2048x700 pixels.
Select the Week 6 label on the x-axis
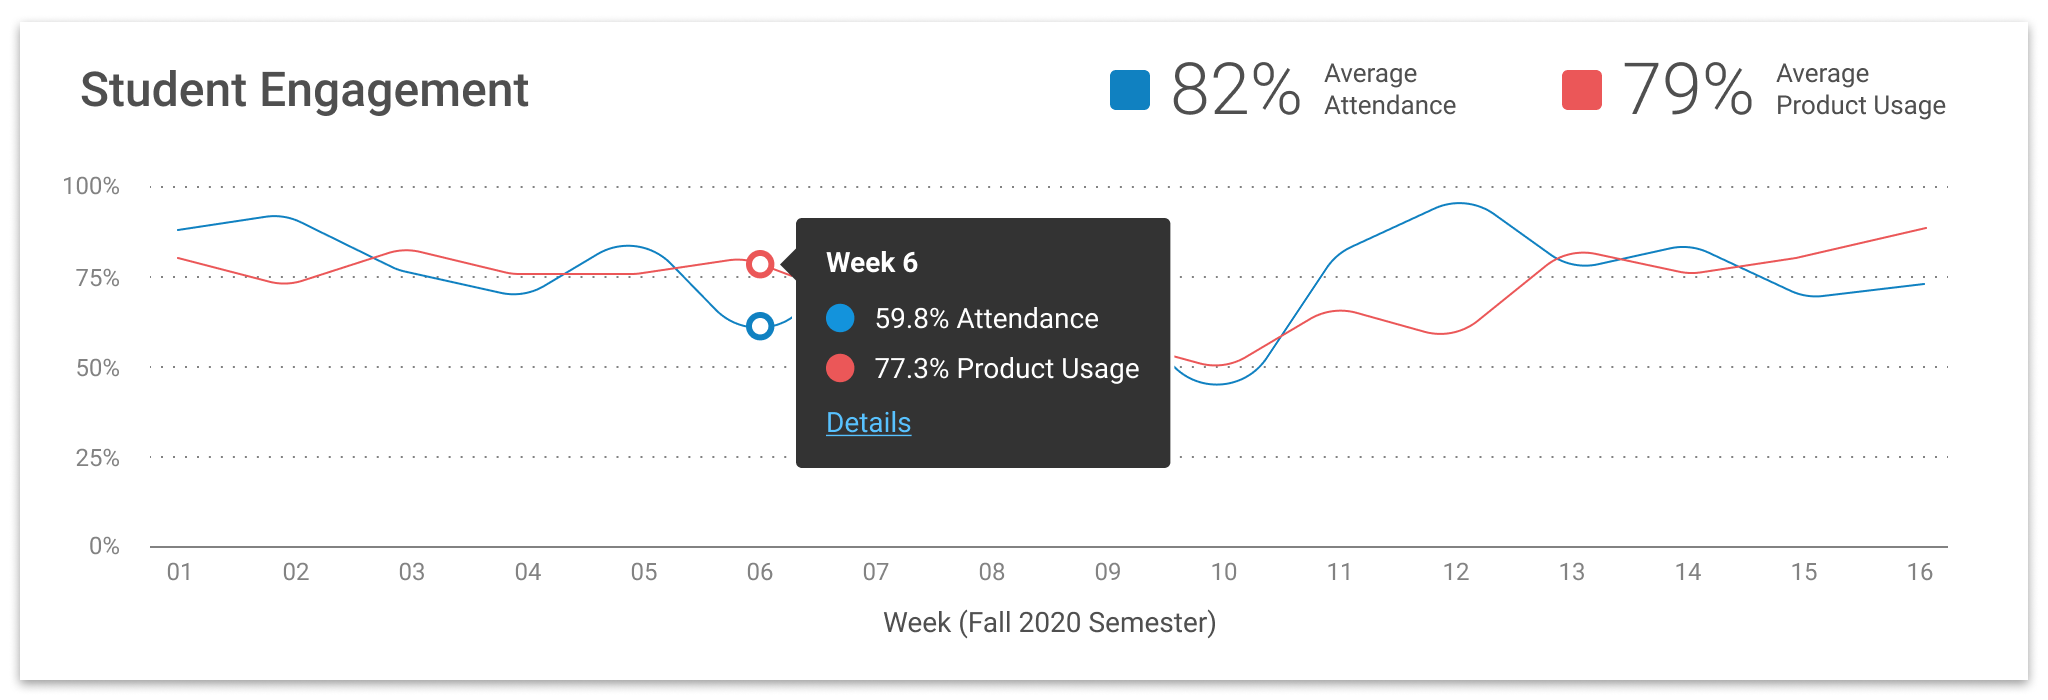click(758, 573)
